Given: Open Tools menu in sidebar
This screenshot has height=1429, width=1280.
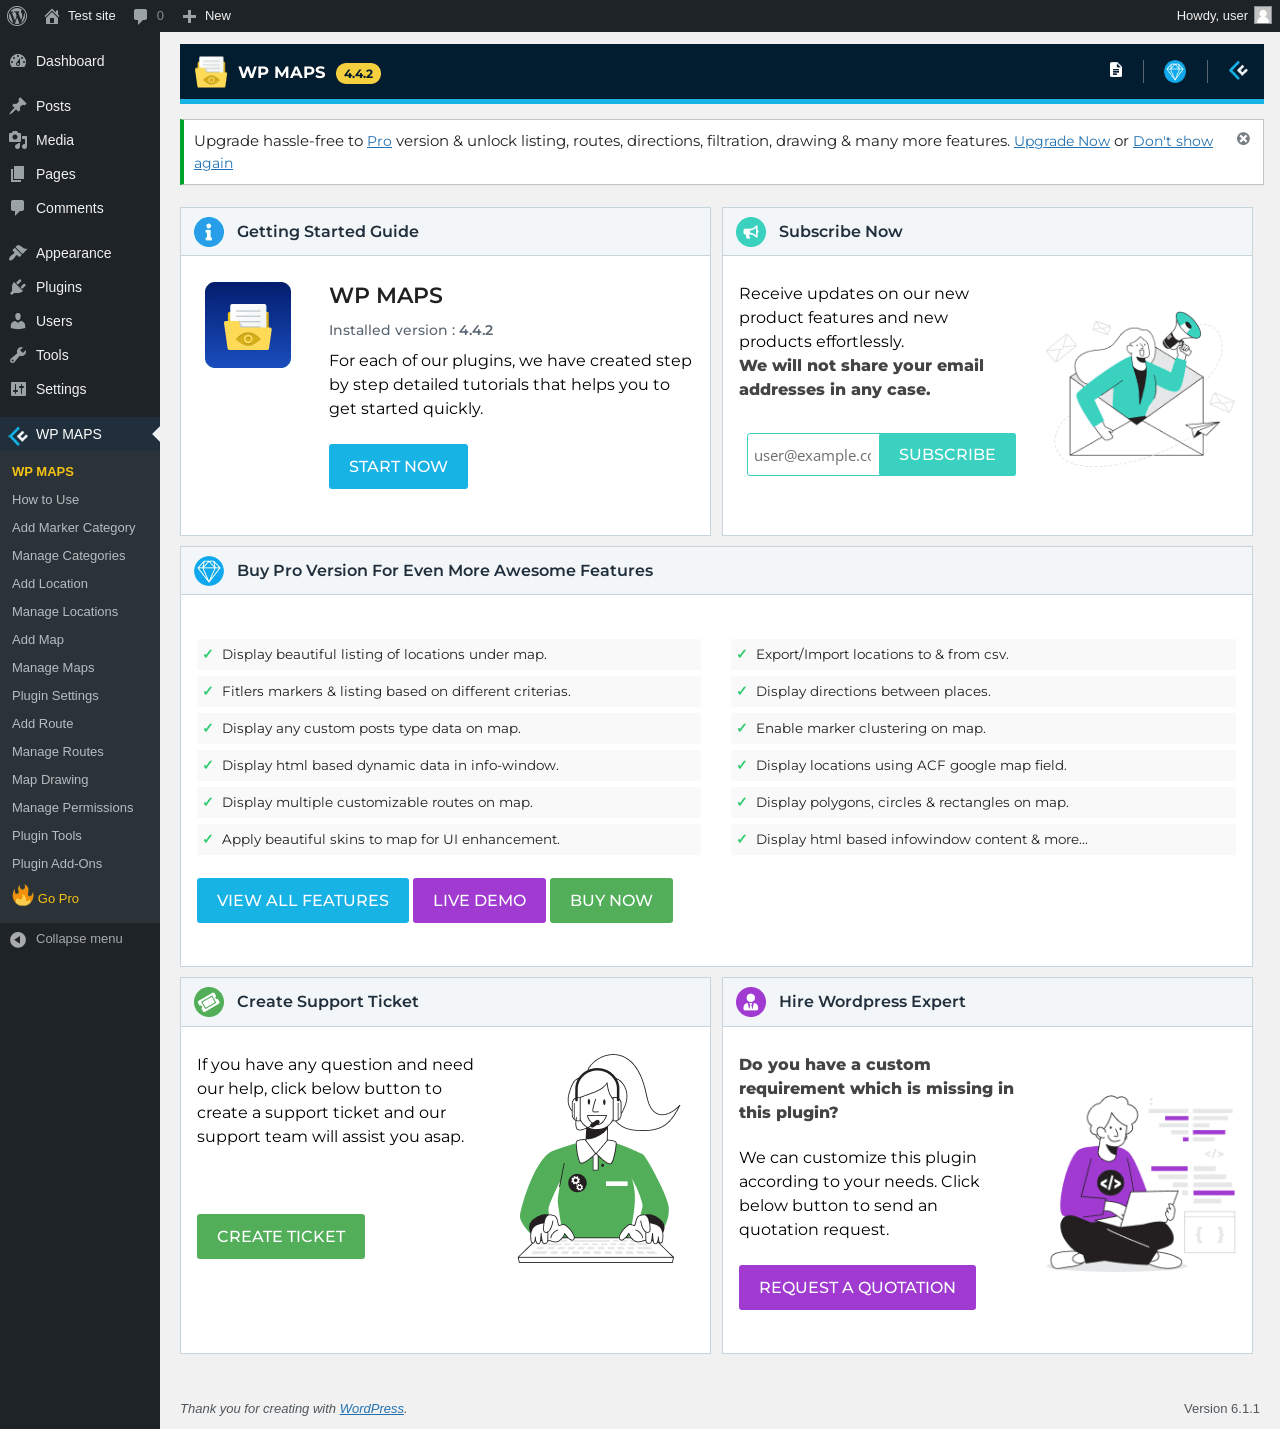Looking at the screenshot, I should click(80, 355).
